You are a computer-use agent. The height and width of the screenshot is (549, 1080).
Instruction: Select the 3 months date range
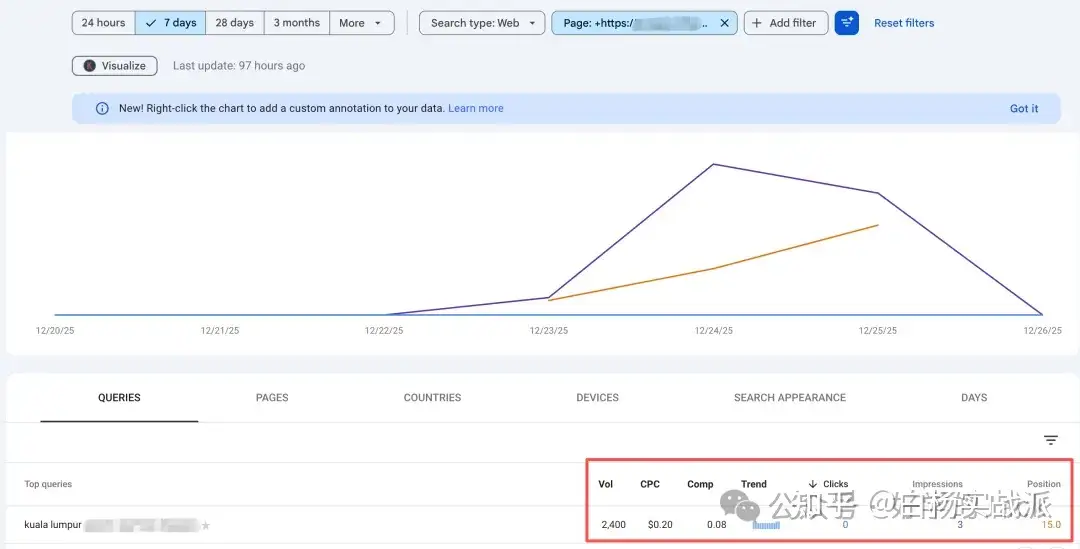(x=297, y=23)
